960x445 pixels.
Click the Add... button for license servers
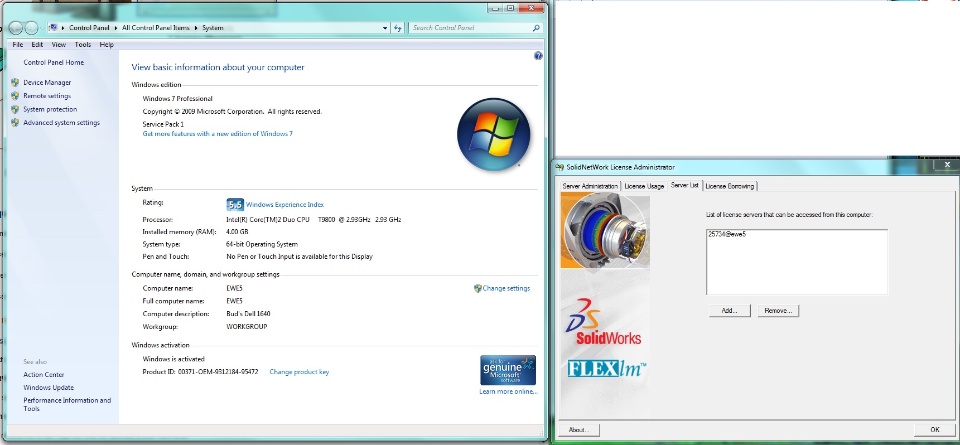730,311
